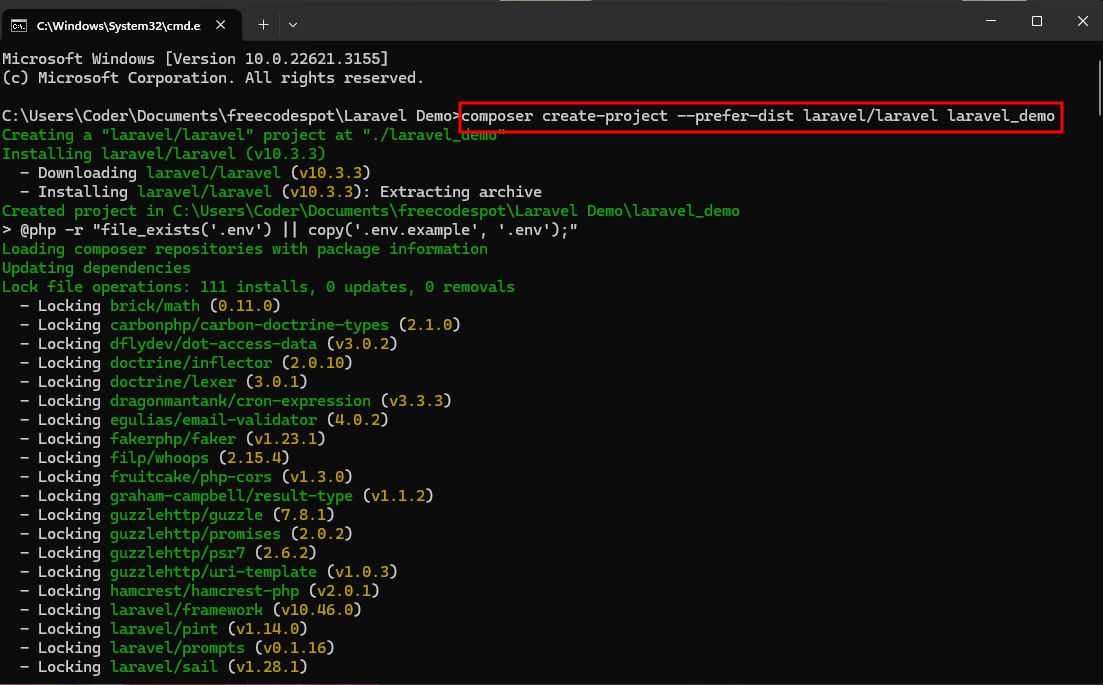
Task: Expand the new tab profile dropdown
Action: [293, 25]
